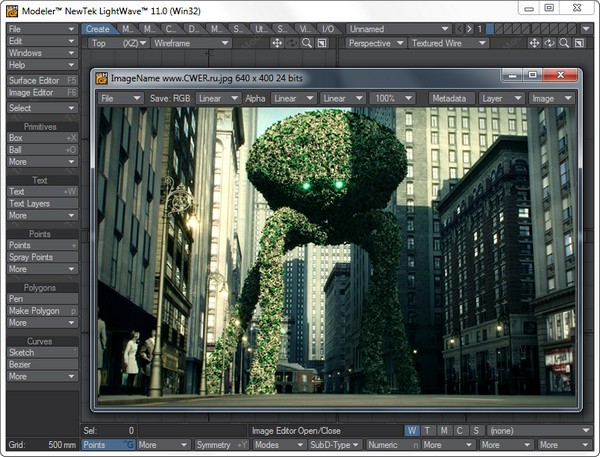Image resolution: width=600 pixels, height=457 pixels.
Task: Switch to the I/O tab
Action: tap(328, 29)
